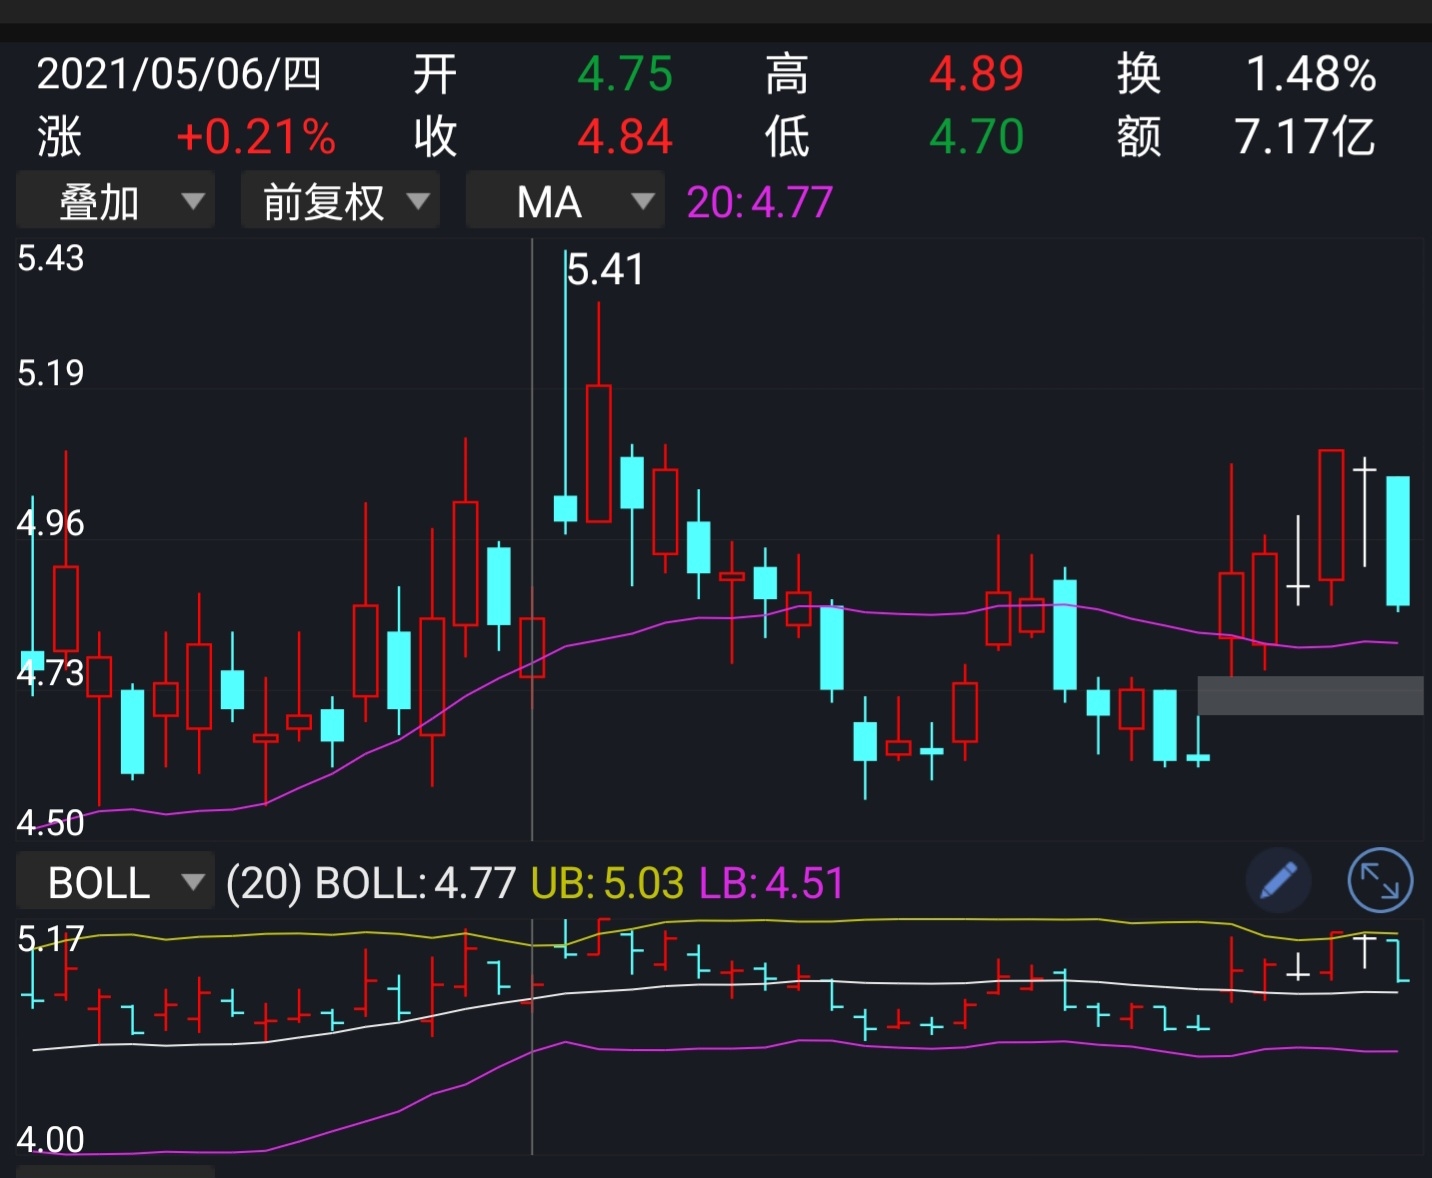1432x1178 pixels.
Task: Tap the 5.17 BOLL axis label
Action: pos(50,939)
